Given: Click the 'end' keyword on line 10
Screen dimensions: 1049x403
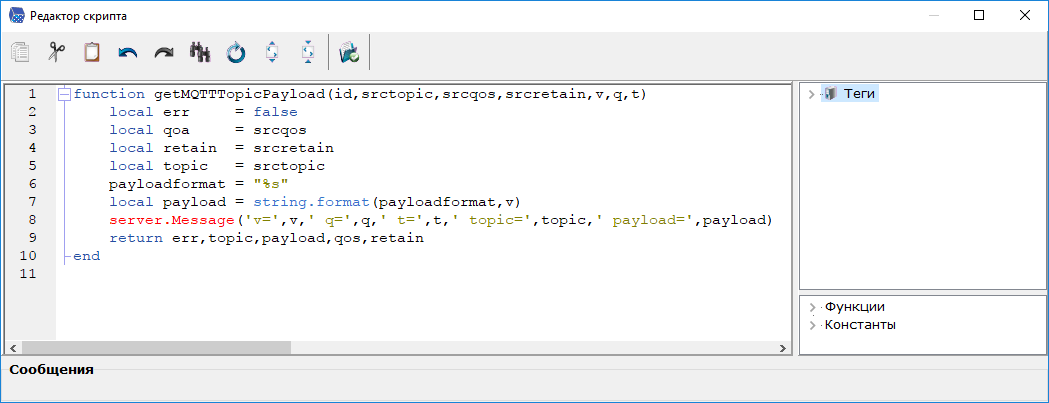Looking at the screenshot, I should pos(87,256).
